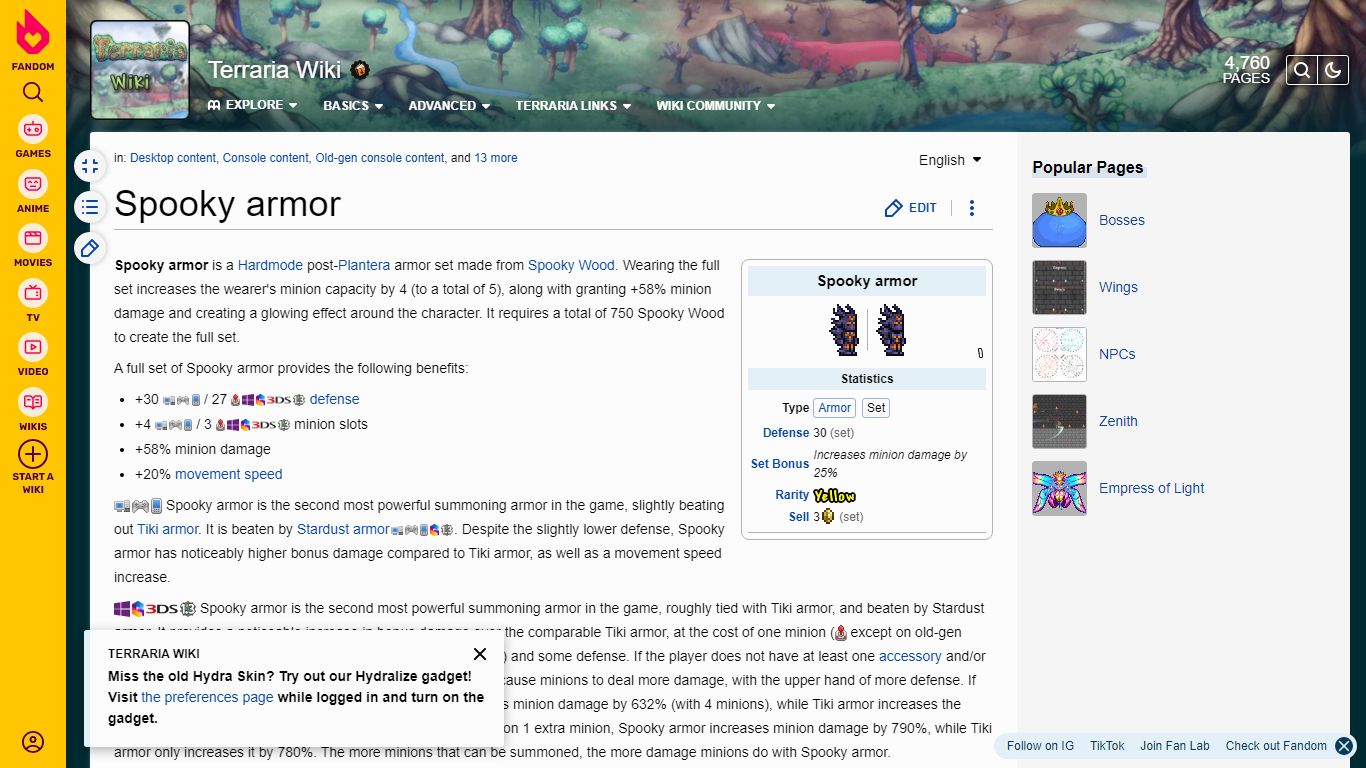
Task: Open the NPCs page link
Action: click(x=1117, y=354)
